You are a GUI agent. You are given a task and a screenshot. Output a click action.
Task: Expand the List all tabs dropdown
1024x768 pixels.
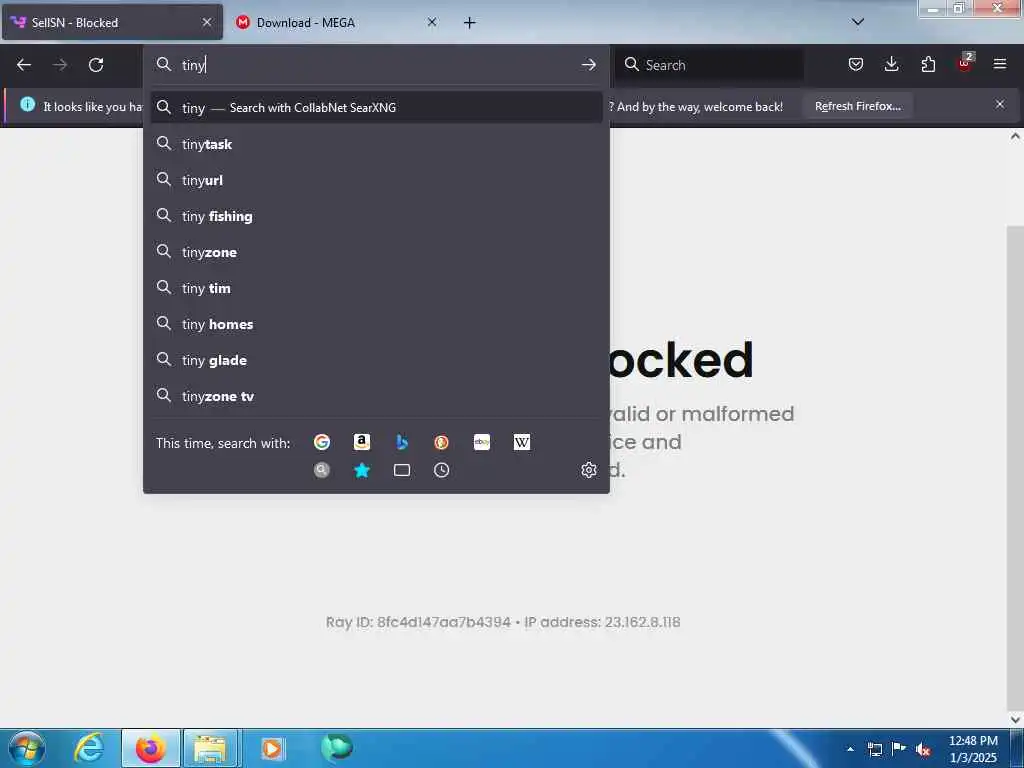[x=858, y=22]
